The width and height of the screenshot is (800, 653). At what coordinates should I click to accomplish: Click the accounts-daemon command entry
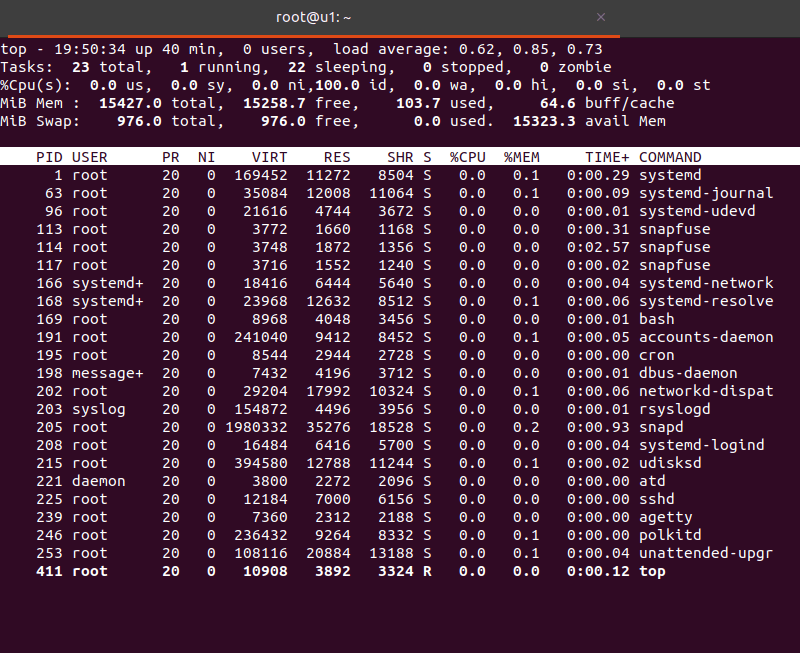tap(706, 337)
